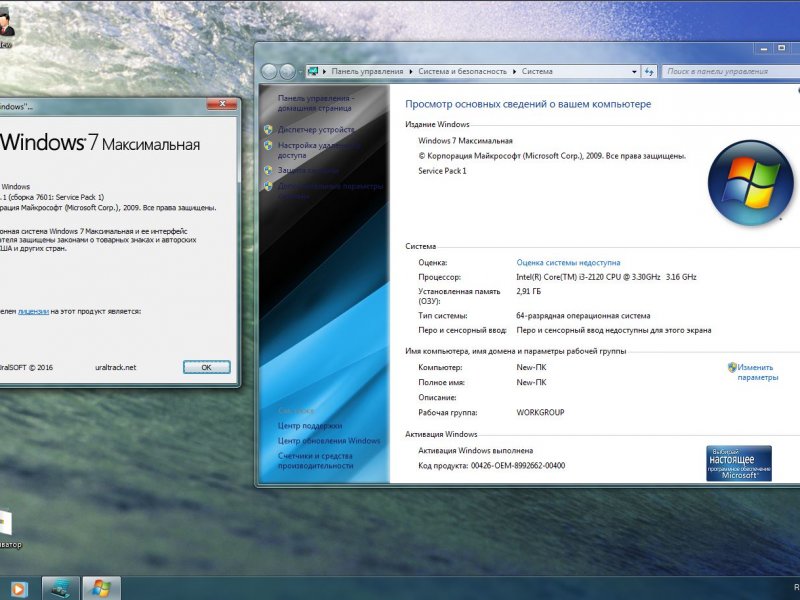
Task: Click Оценка системы недоступна link
Action: point(568,263)
